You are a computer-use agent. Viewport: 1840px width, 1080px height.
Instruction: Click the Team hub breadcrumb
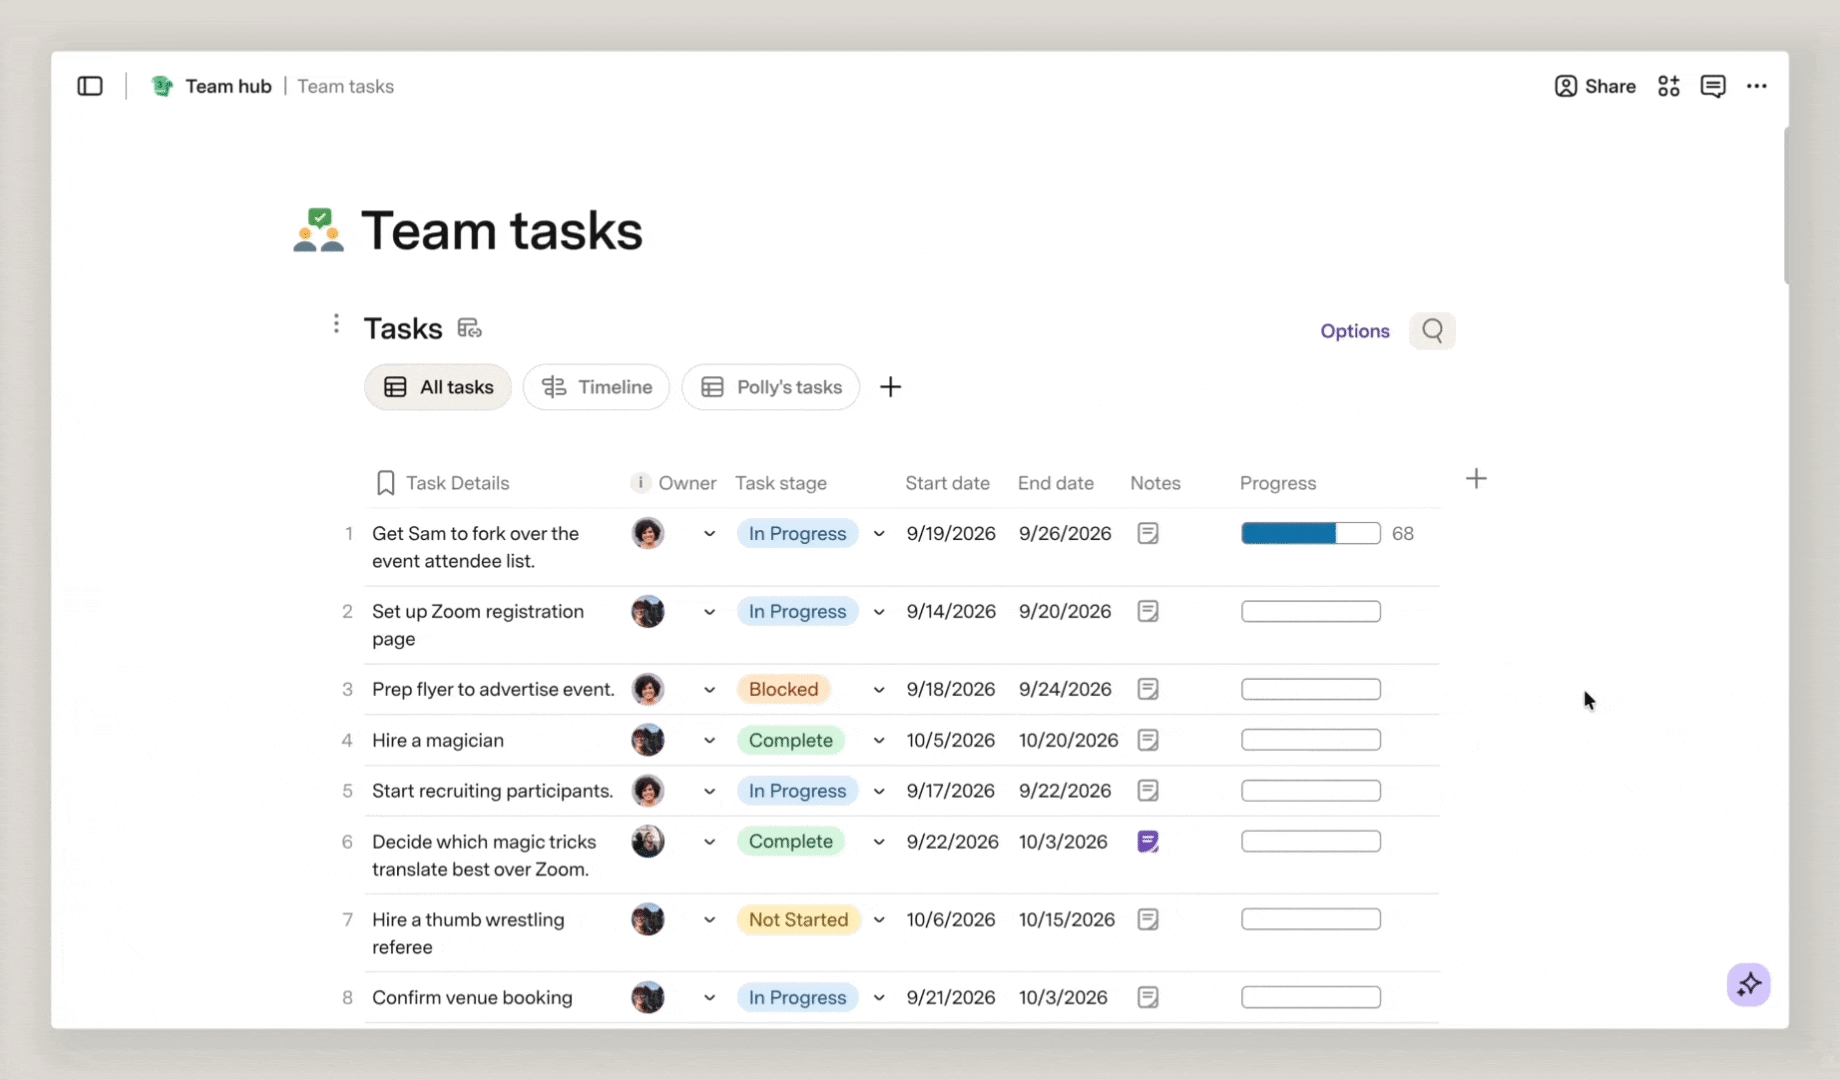[x=228, y=86]
